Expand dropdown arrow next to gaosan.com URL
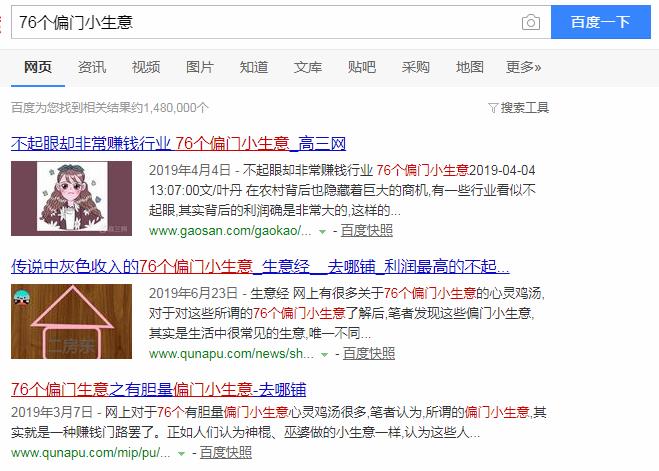Screen dimensions: 659x471 [x=322, y=232]
